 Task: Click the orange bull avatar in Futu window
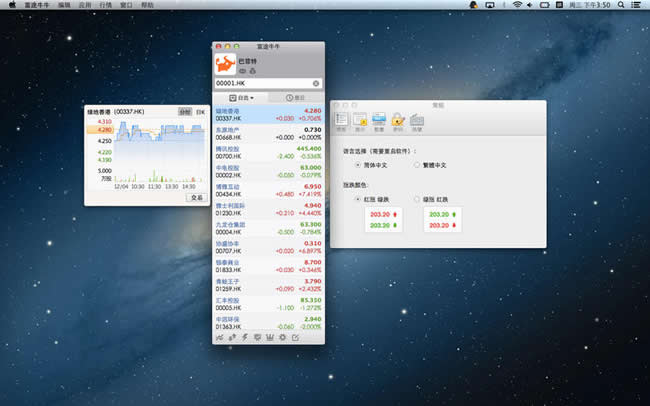pyautogui.click(x=226, y=64)
